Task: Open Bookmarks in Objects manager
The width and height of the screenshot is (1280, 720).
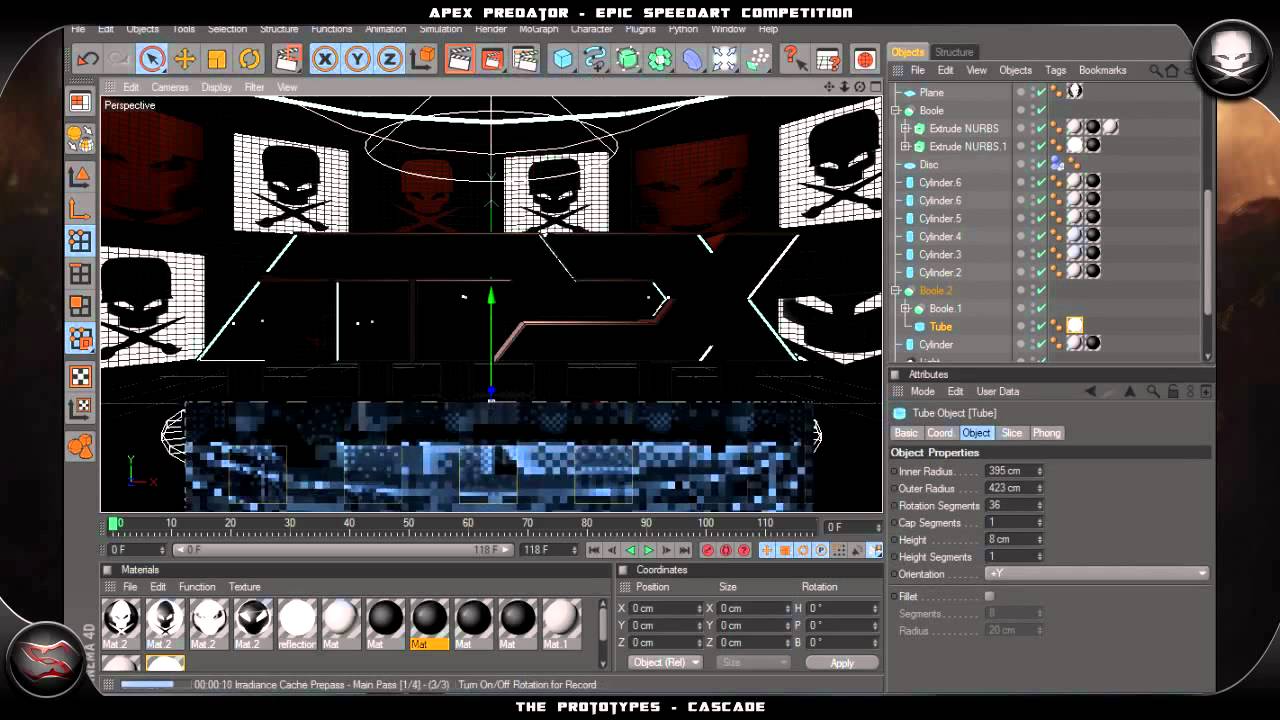Action: (1102, 70)
